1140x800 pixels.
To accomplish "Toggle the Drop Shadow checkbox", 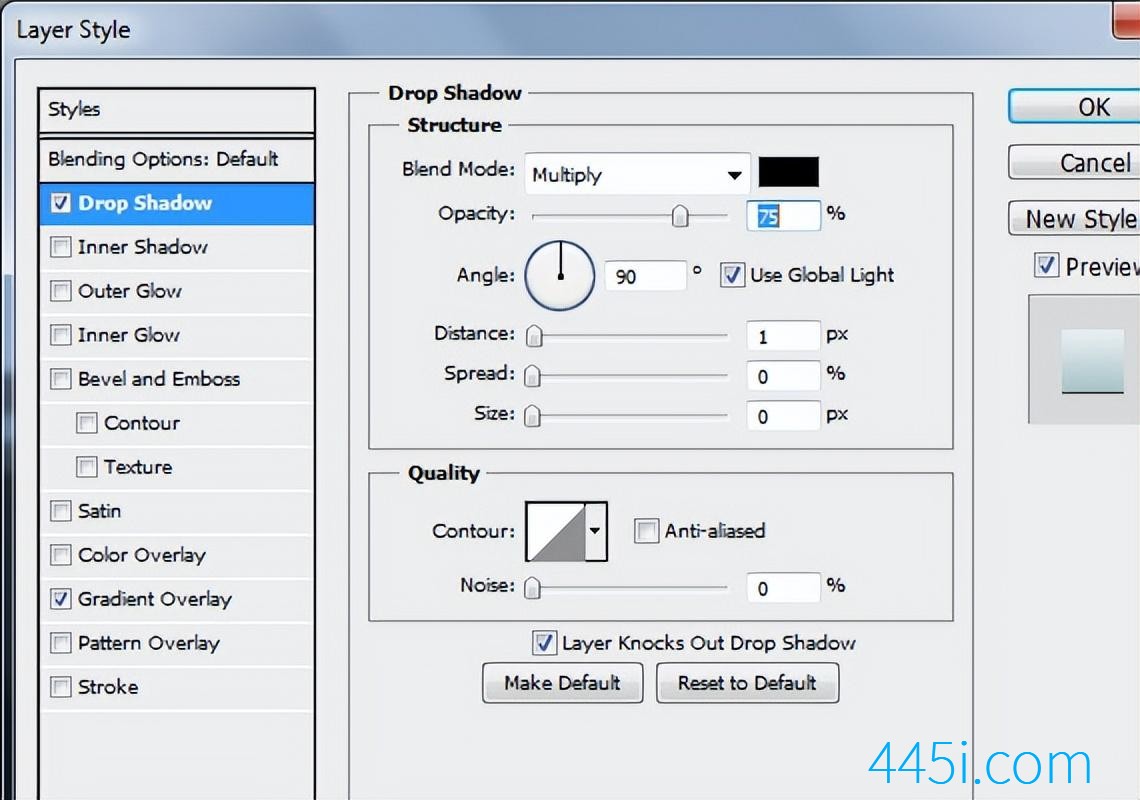I will pos(60,203).
